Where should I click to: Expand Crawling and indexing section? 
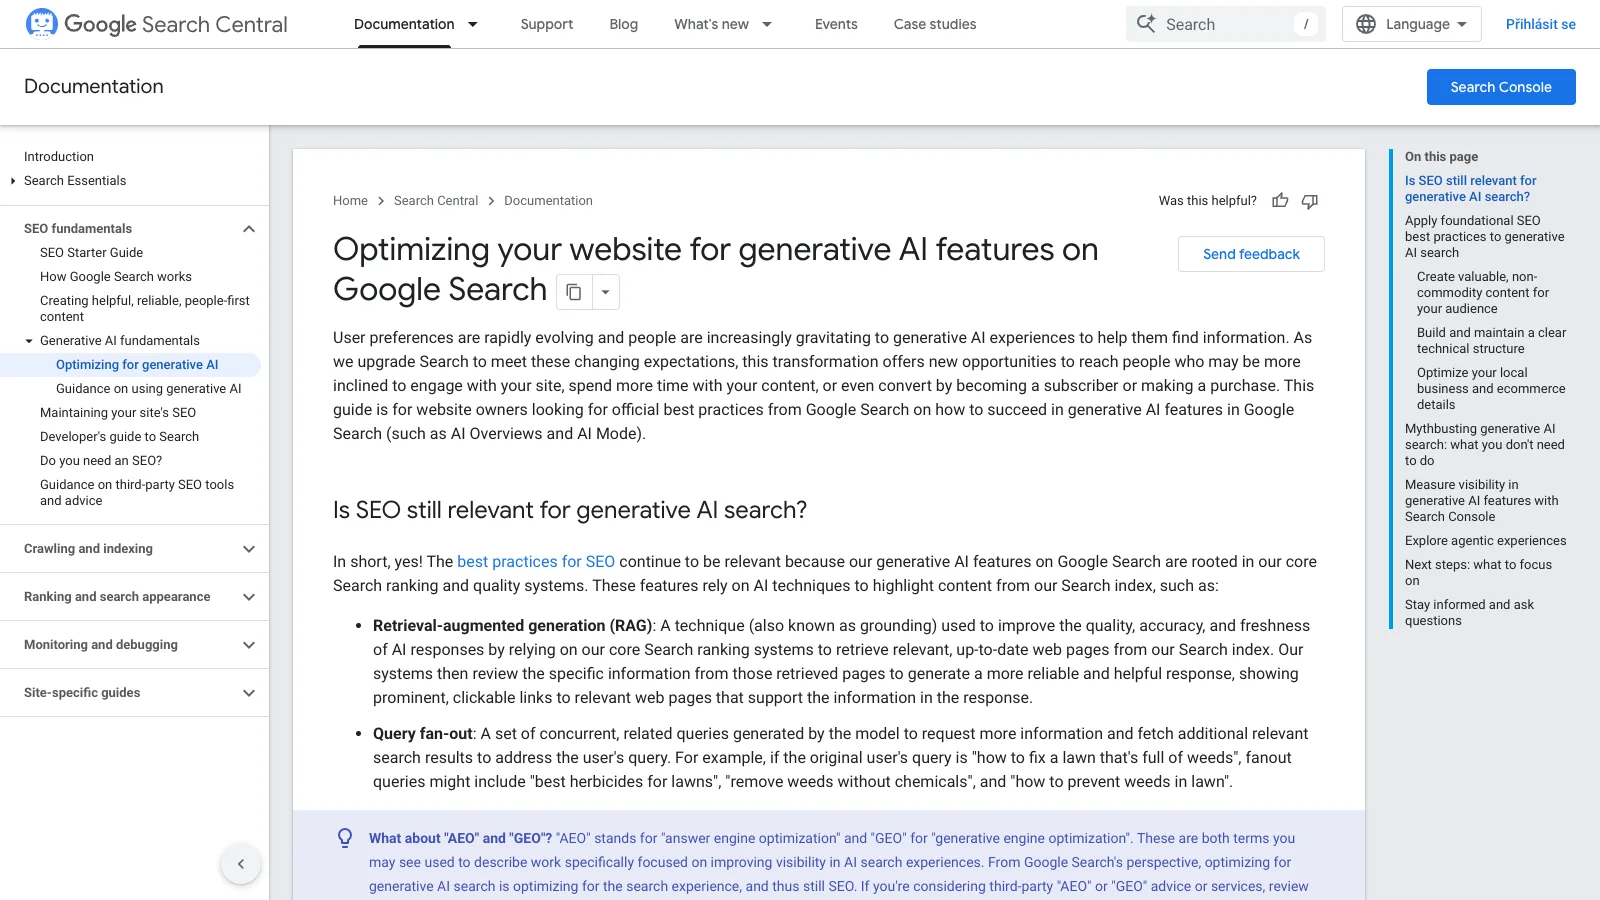pyautogui.click(x=249, y=549)
